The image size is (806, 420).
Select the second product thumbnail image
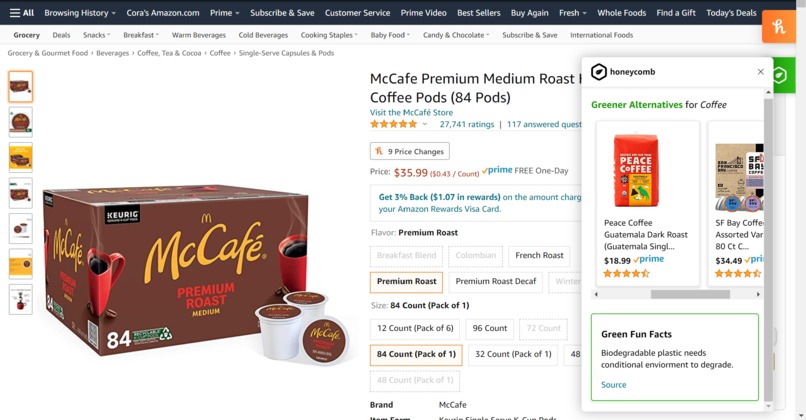[x=21, y=122]
